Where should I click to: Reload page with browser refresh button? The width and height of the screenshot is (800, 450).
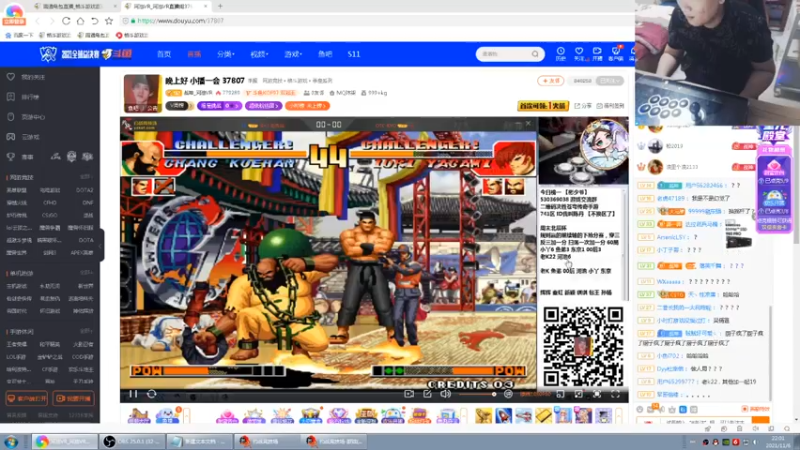click(66, 21)
